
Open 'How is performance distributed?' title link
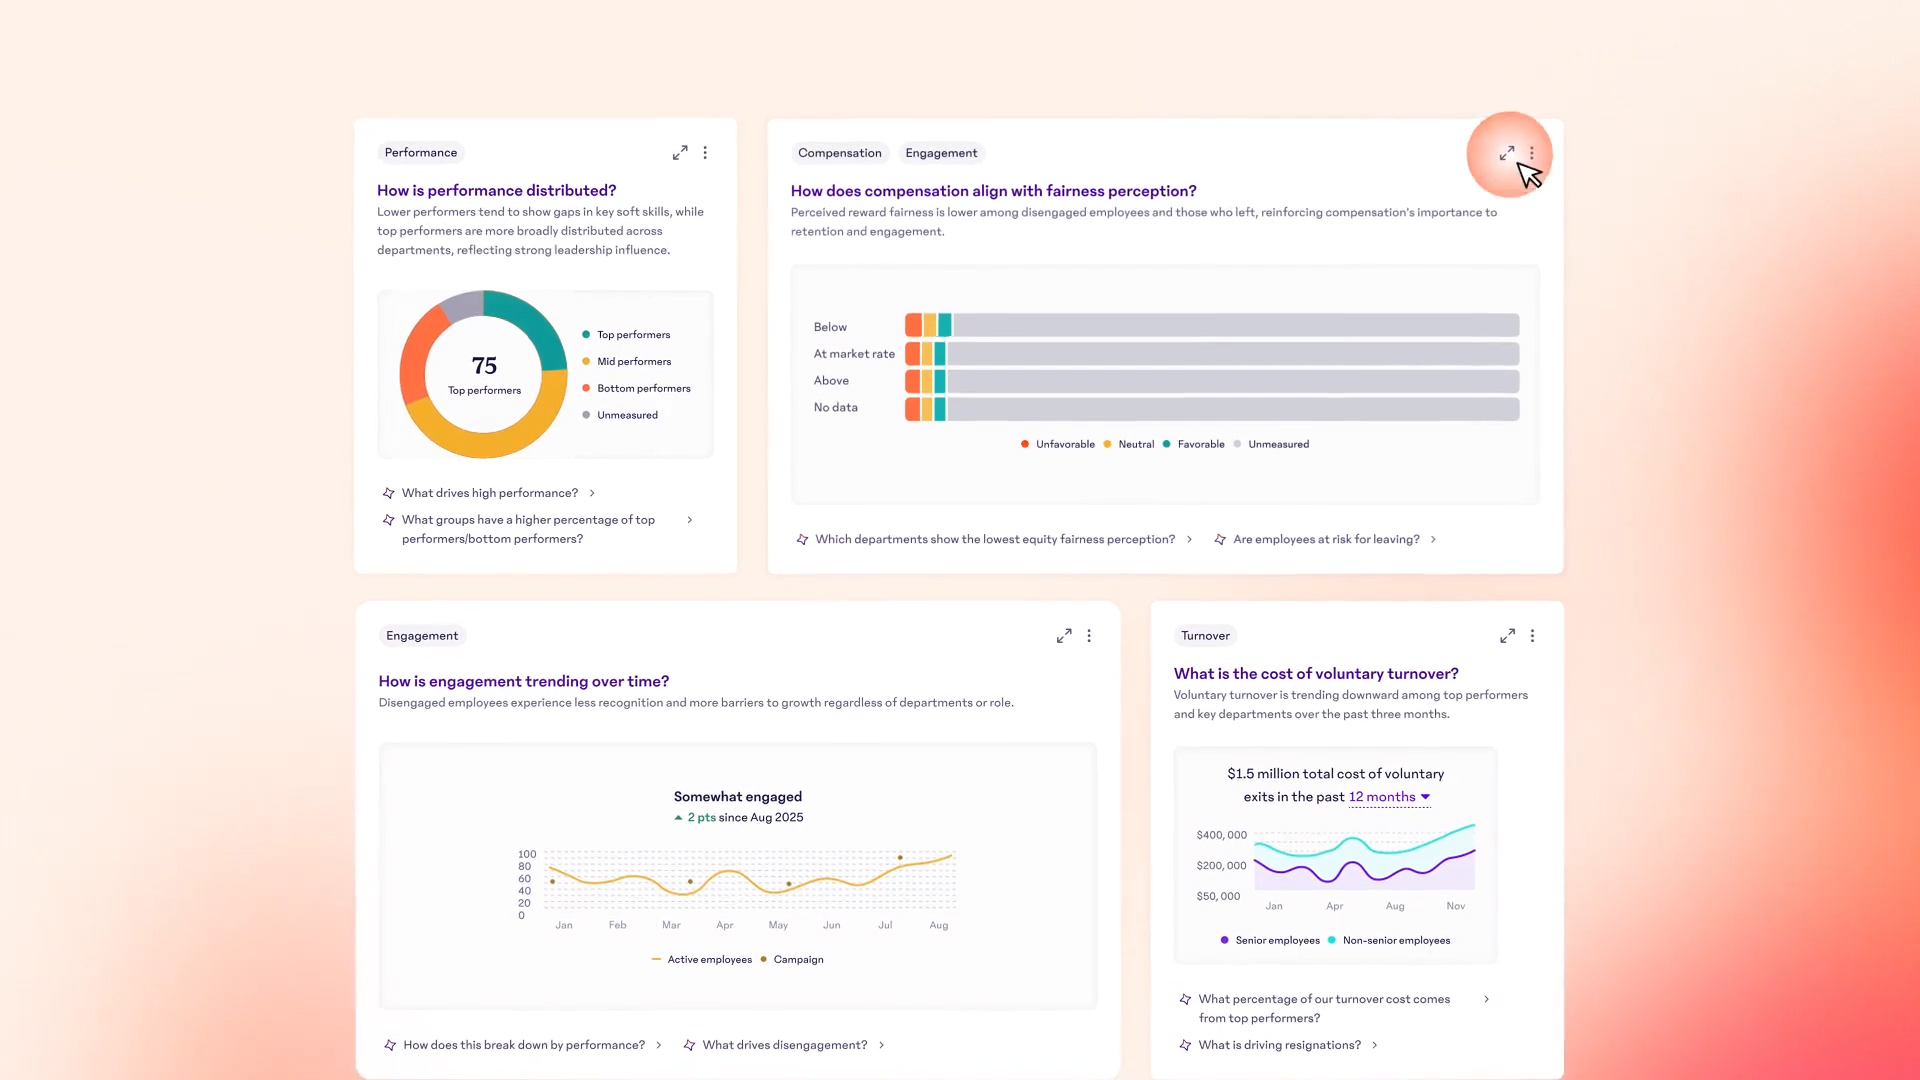[496, 190]
